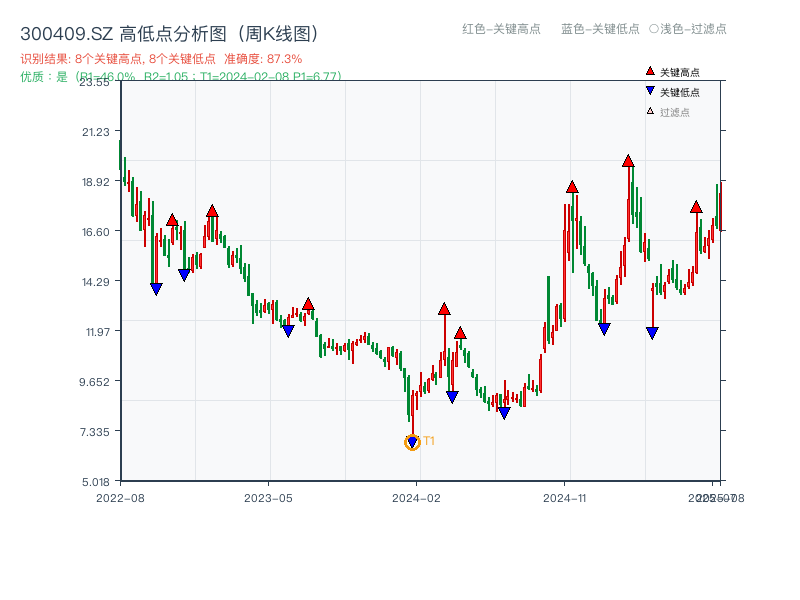Select the leftmost blue key-low triangle
Viewport: 800px width, 600px height.
pyautogui.click(x=156, y=289)
